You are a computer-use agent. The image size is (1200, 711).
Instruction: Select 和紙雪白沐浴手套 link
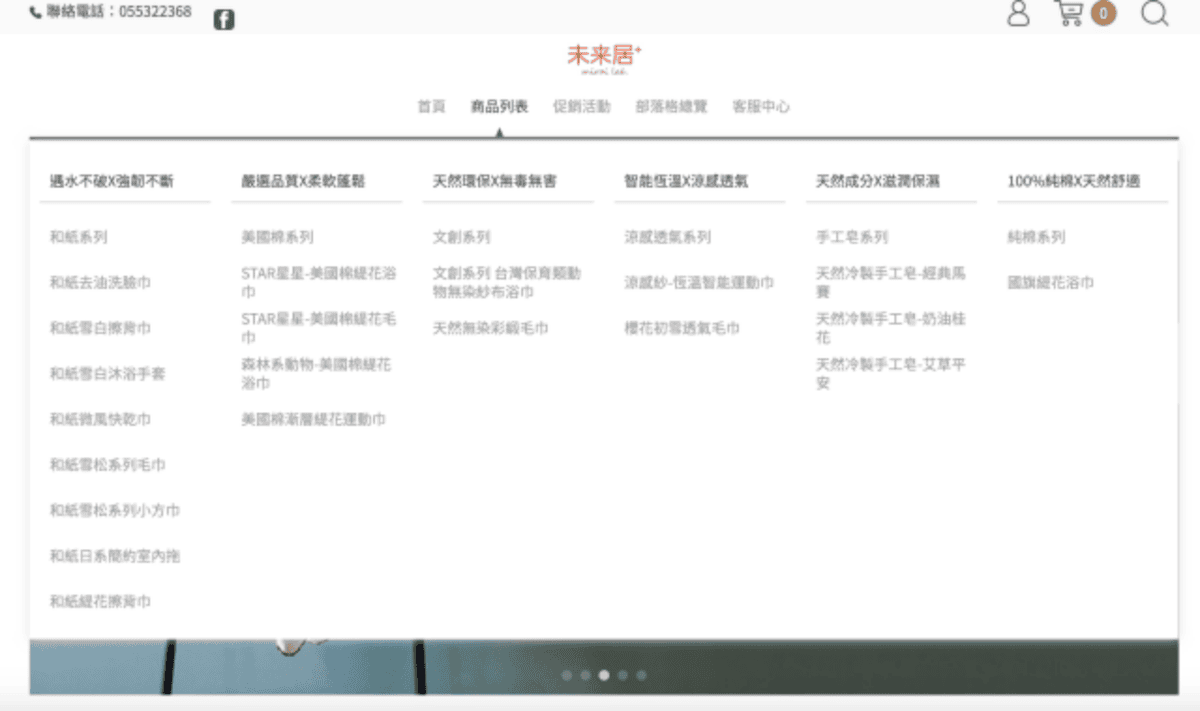click(x=107, y=374)
